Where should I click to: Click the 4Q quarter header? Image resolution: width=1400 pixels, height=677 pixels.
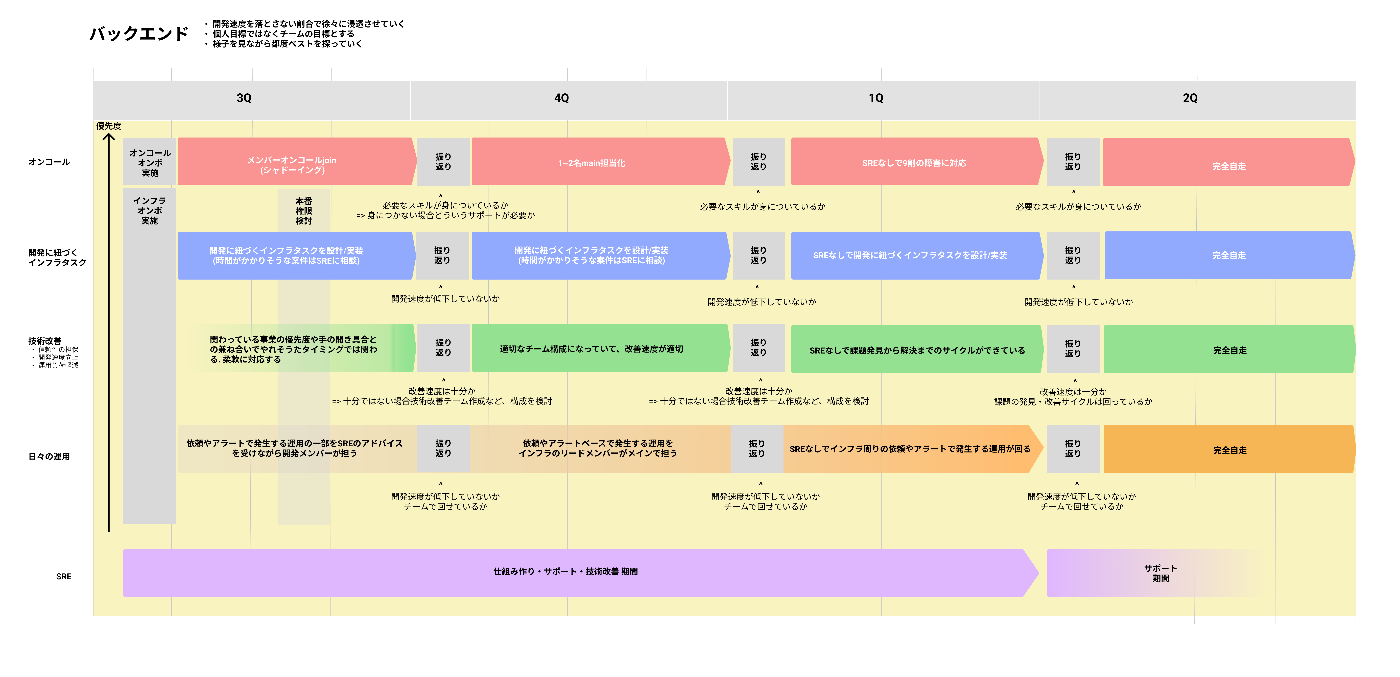pyautogui.click(x=562, y=98)
